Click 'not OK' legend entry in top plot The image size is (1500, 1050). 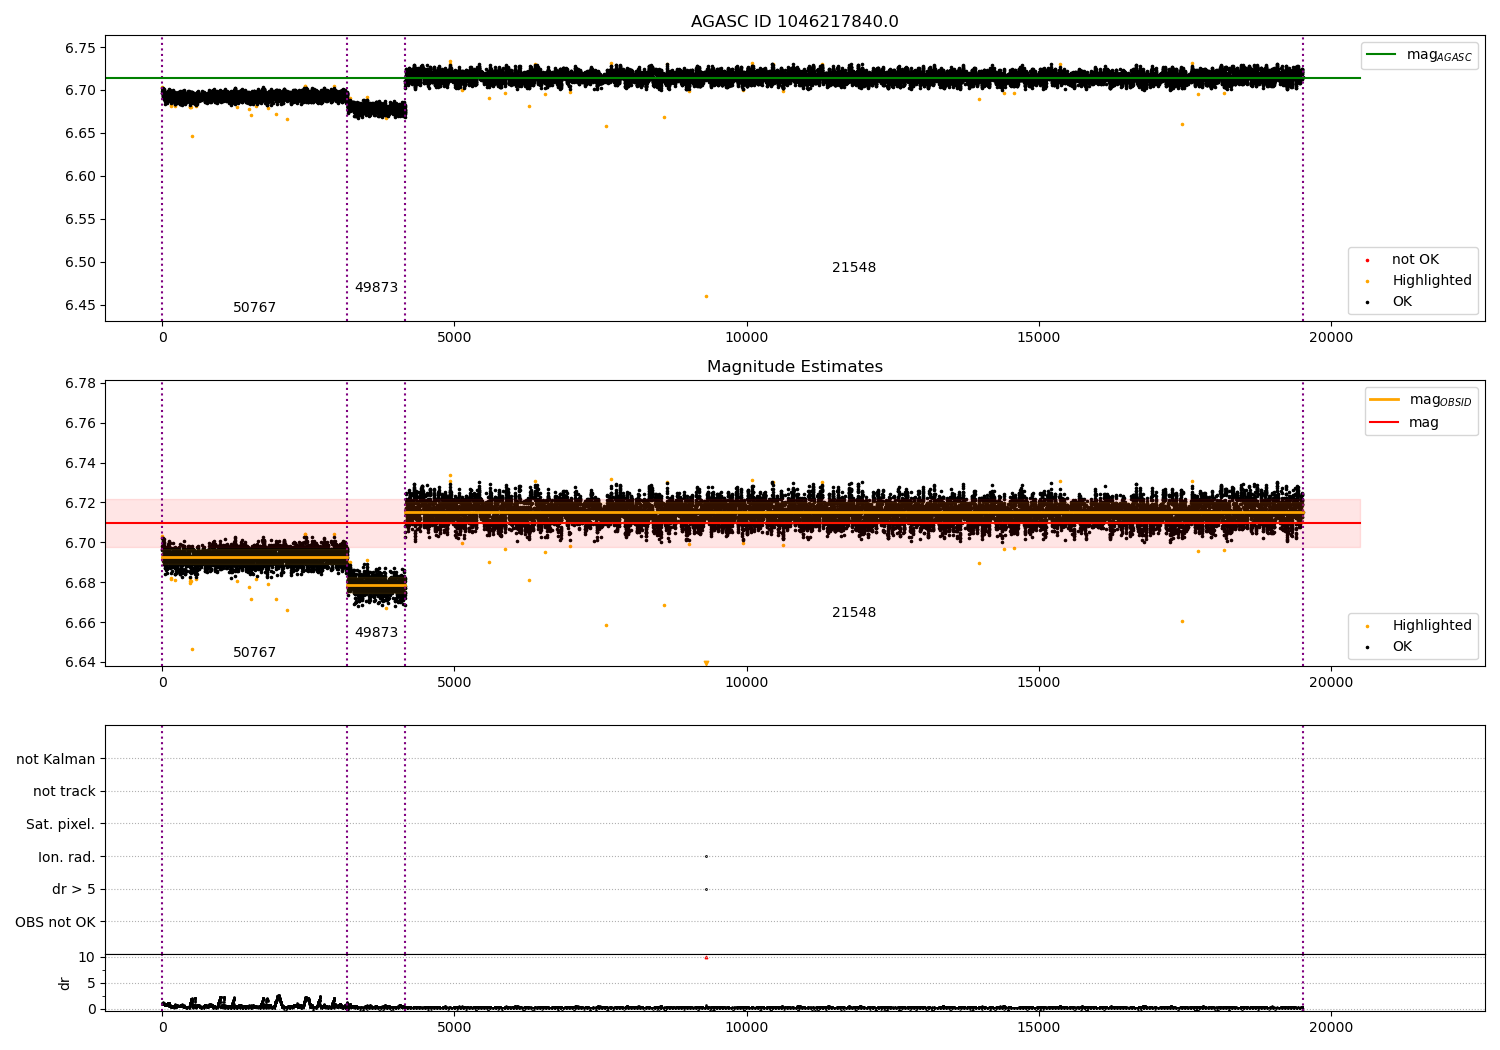click(x=1415, y=260)
